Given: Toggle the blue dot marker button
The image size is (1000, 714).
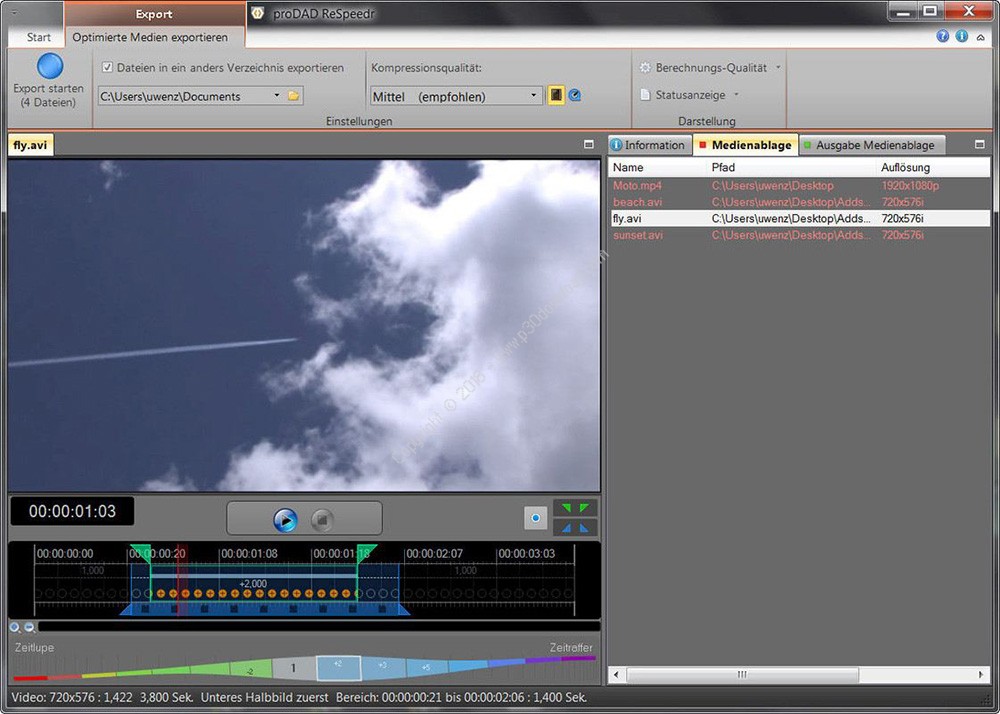Looking at the screenshot, I should [x=536, y=518].
